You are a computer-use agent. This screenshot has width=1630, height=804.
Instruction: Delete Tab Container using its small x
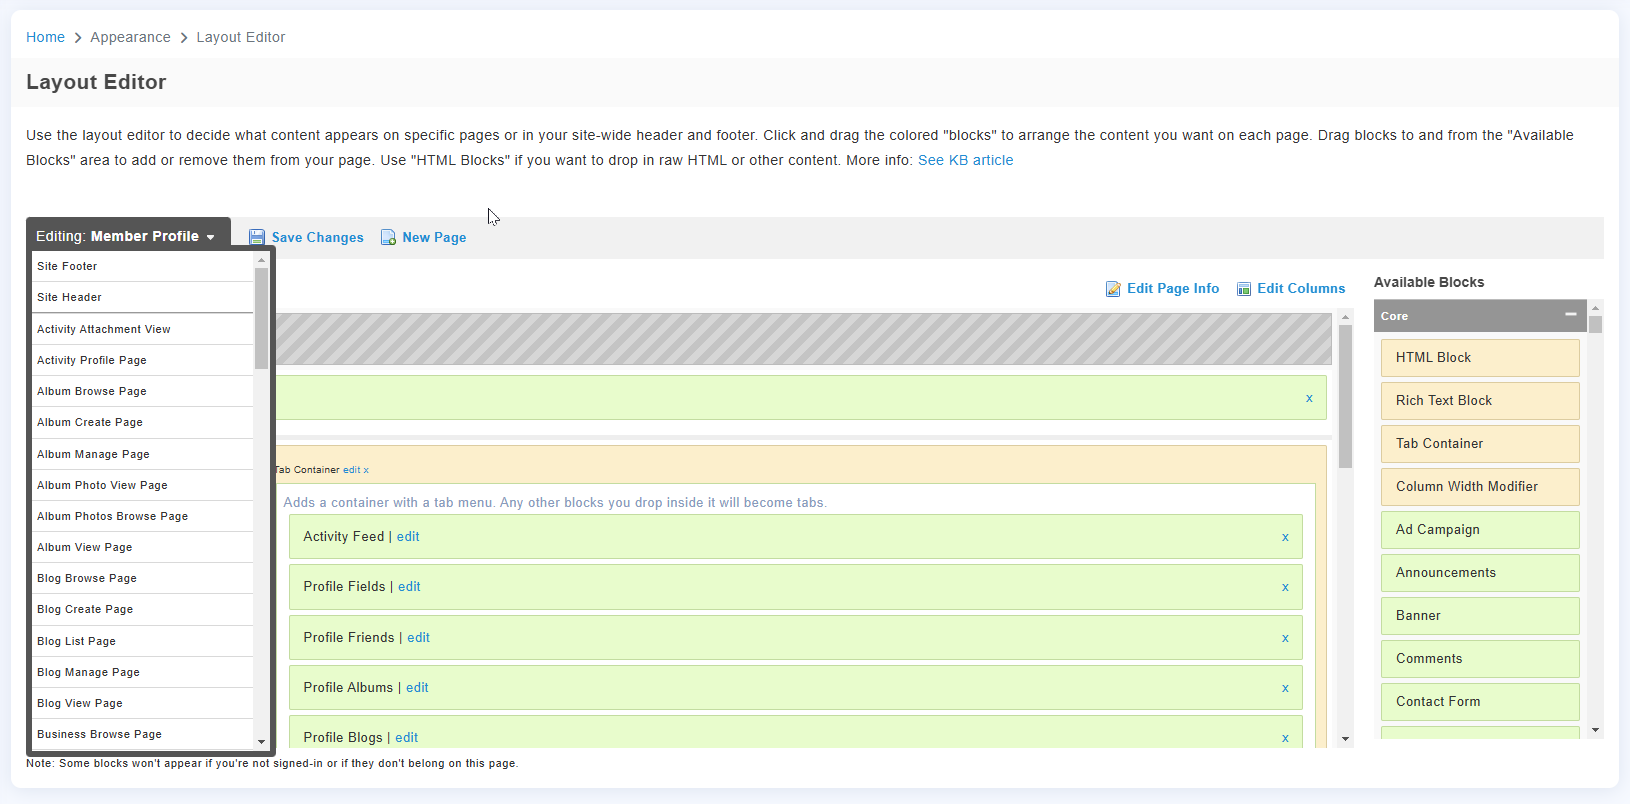[366, 470]
